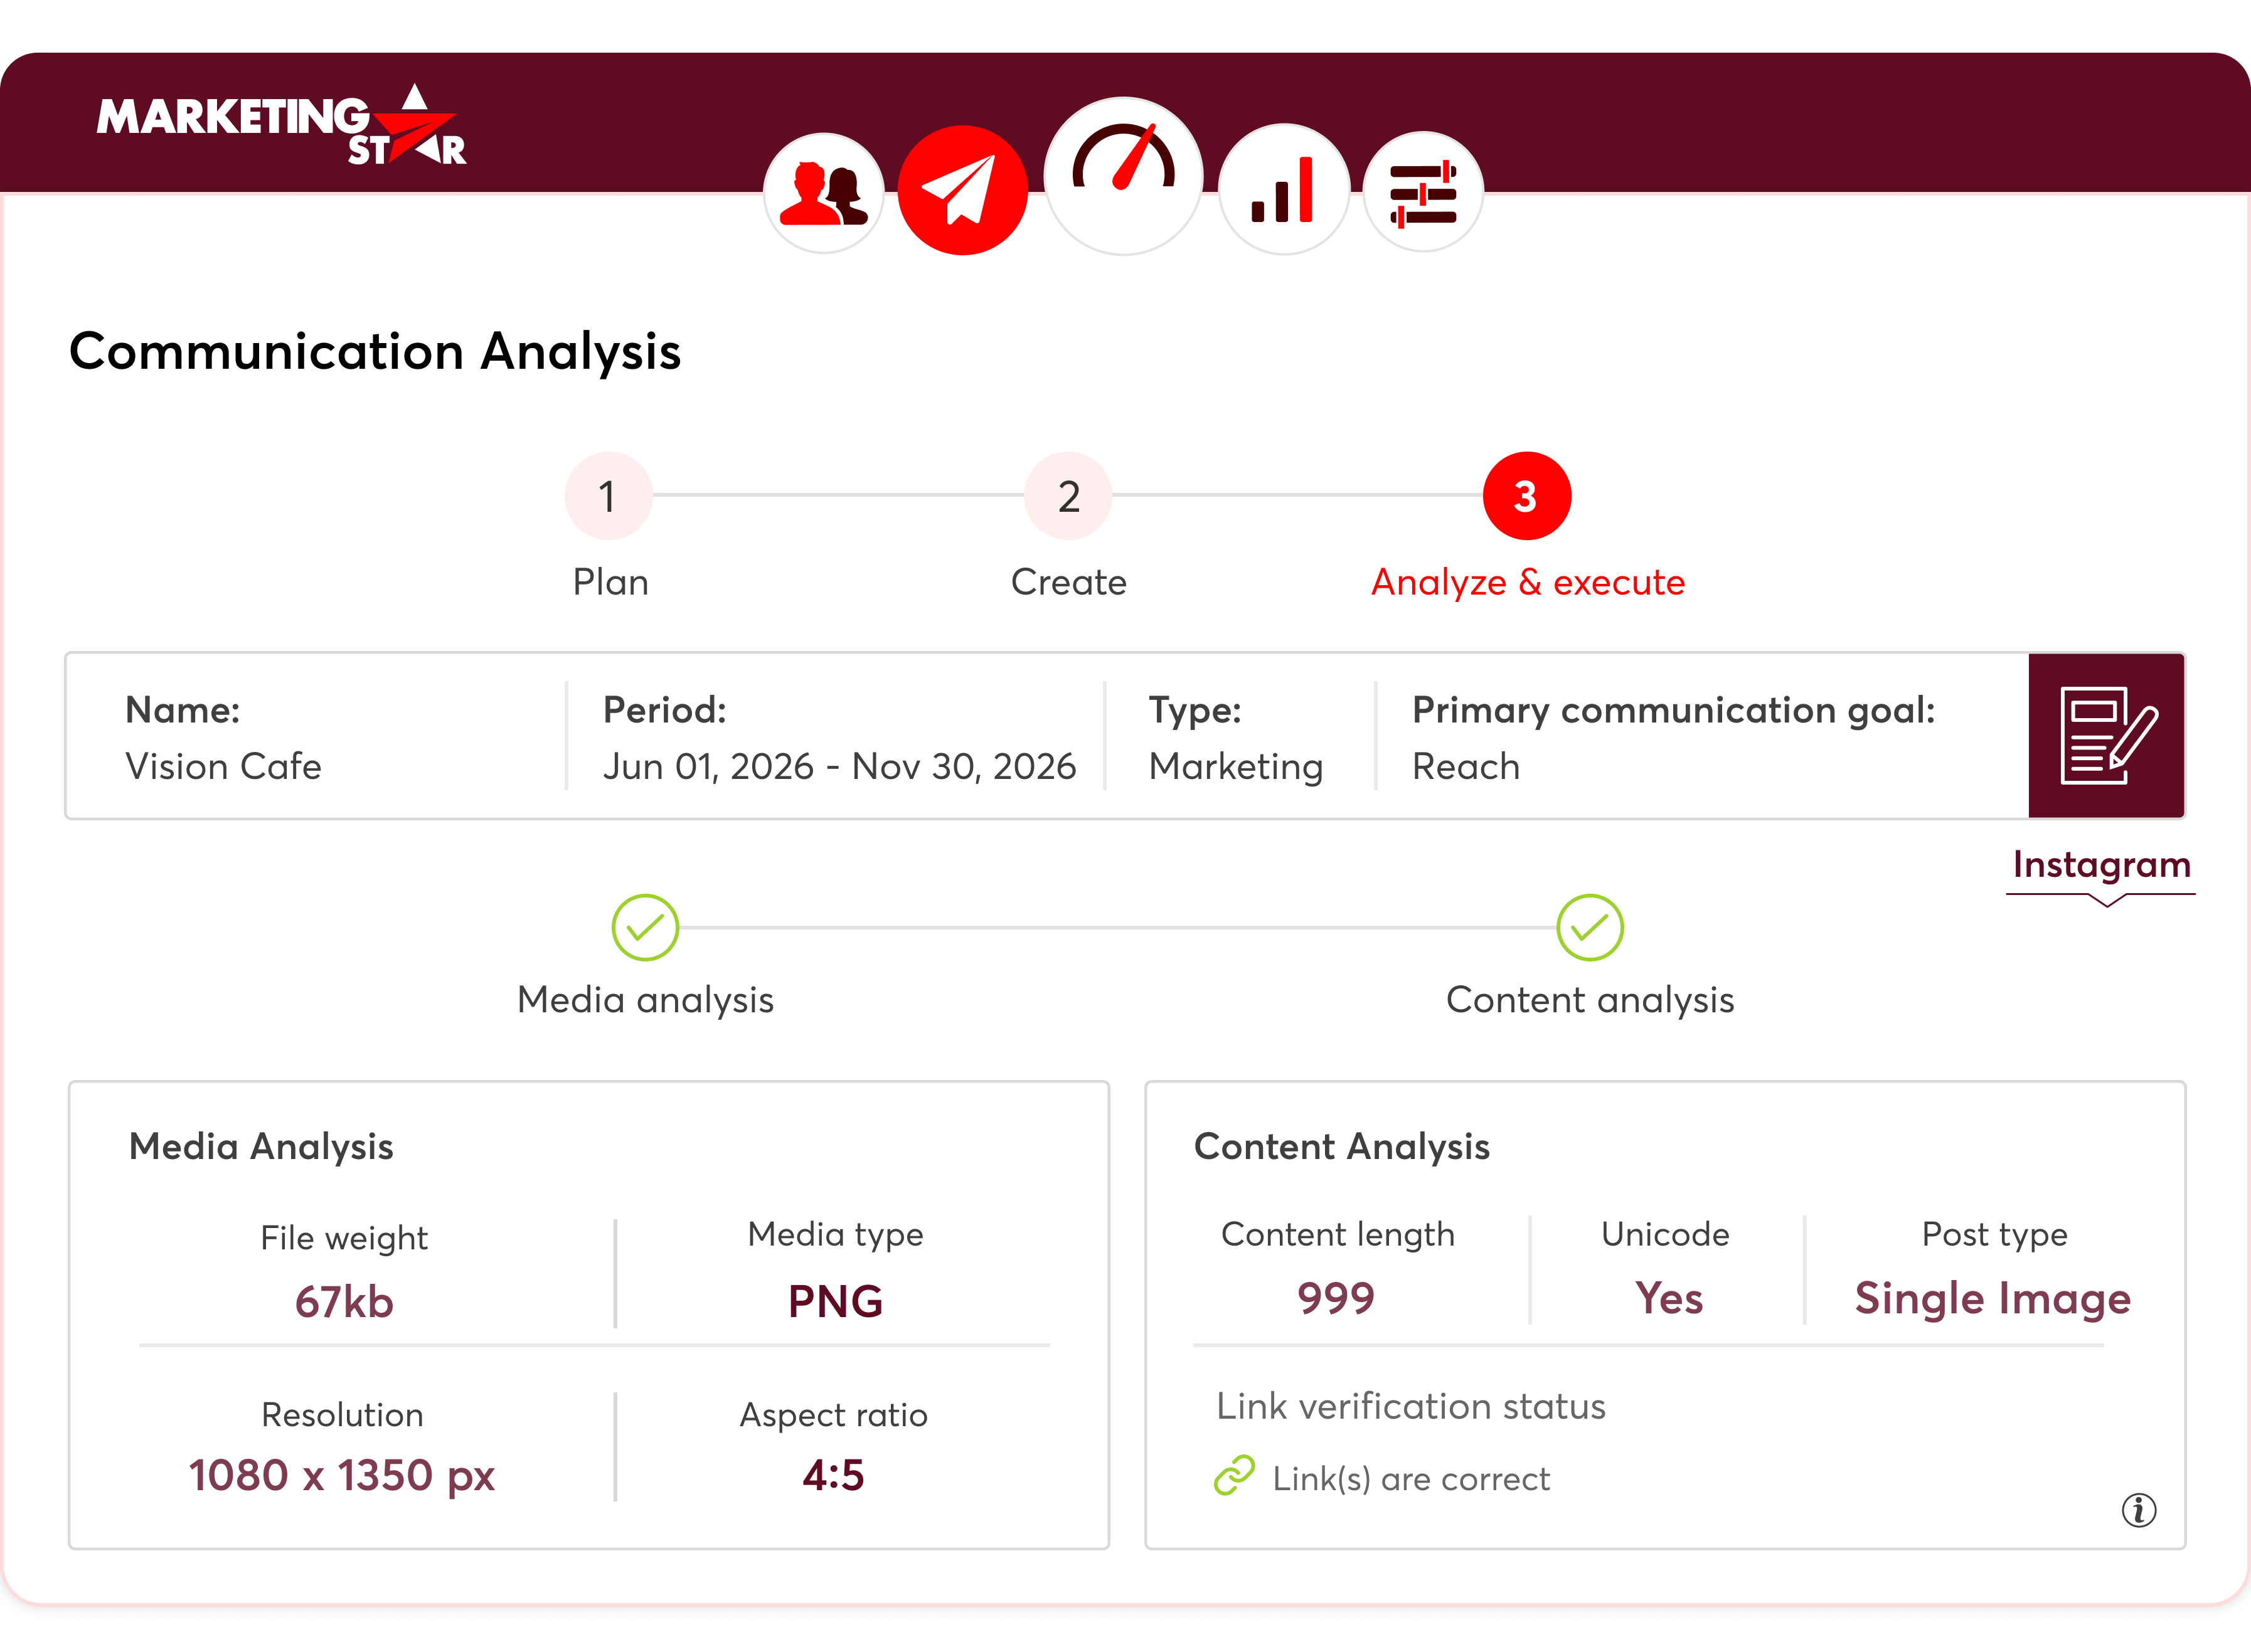Open the audience people icon

824,193
